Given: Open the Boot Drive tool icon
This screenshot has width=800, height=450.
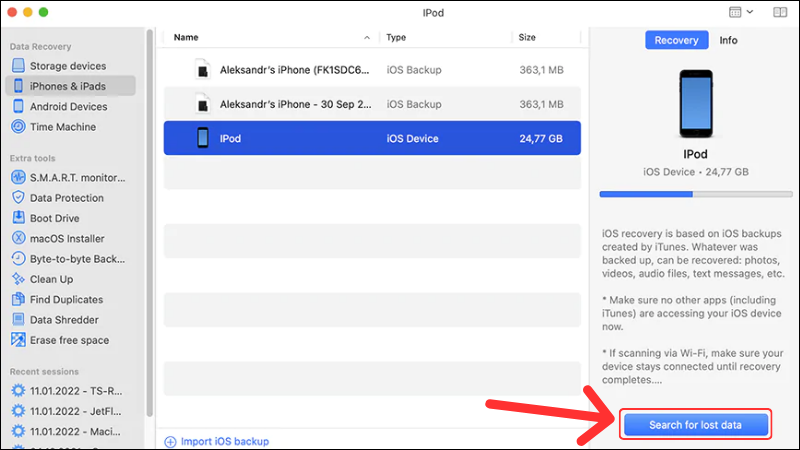Looking at the screenshot, I should (x=18, y=218).
